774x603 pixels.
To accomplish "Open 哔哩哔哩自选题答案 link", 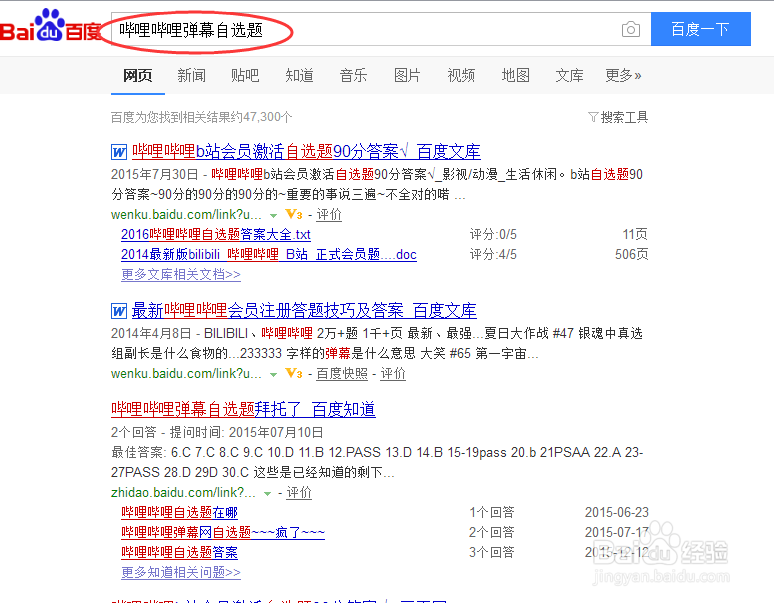I will pyautogui.click(x=179, y=552).
